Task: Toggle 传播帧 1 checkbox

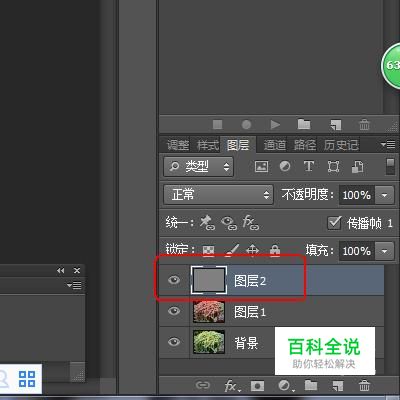Action: [x=334, y=223]
